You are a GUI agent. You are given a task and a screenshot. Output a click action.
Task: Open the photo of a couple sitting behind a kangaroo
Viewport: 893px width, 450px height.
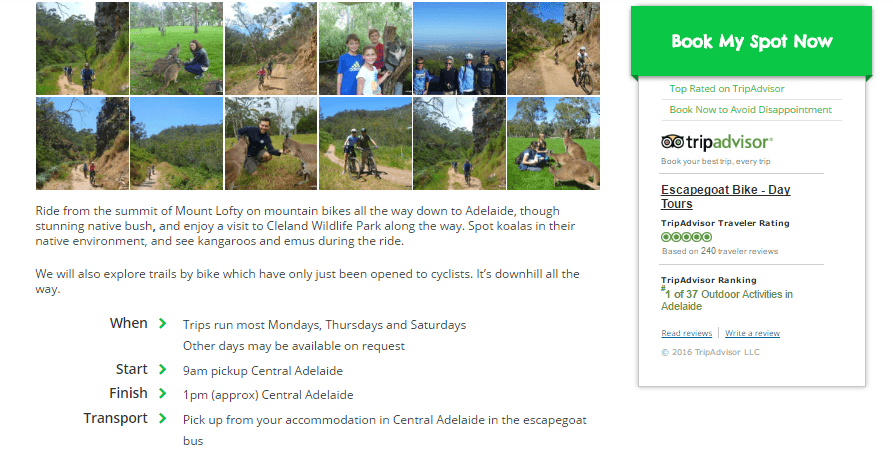coord(553,143)
